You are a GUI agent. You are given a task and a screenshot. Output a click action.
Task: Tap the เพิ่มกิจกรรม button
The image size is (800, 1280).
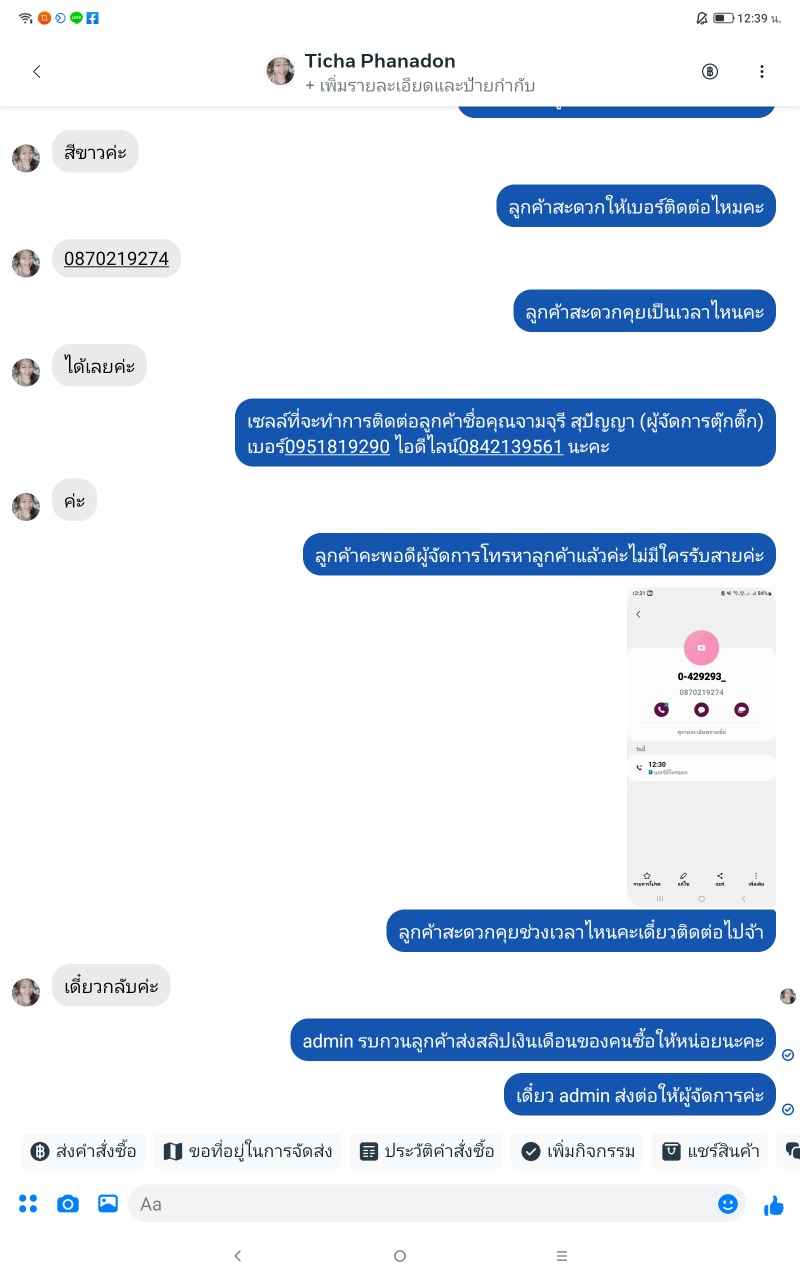[578, 1151]
